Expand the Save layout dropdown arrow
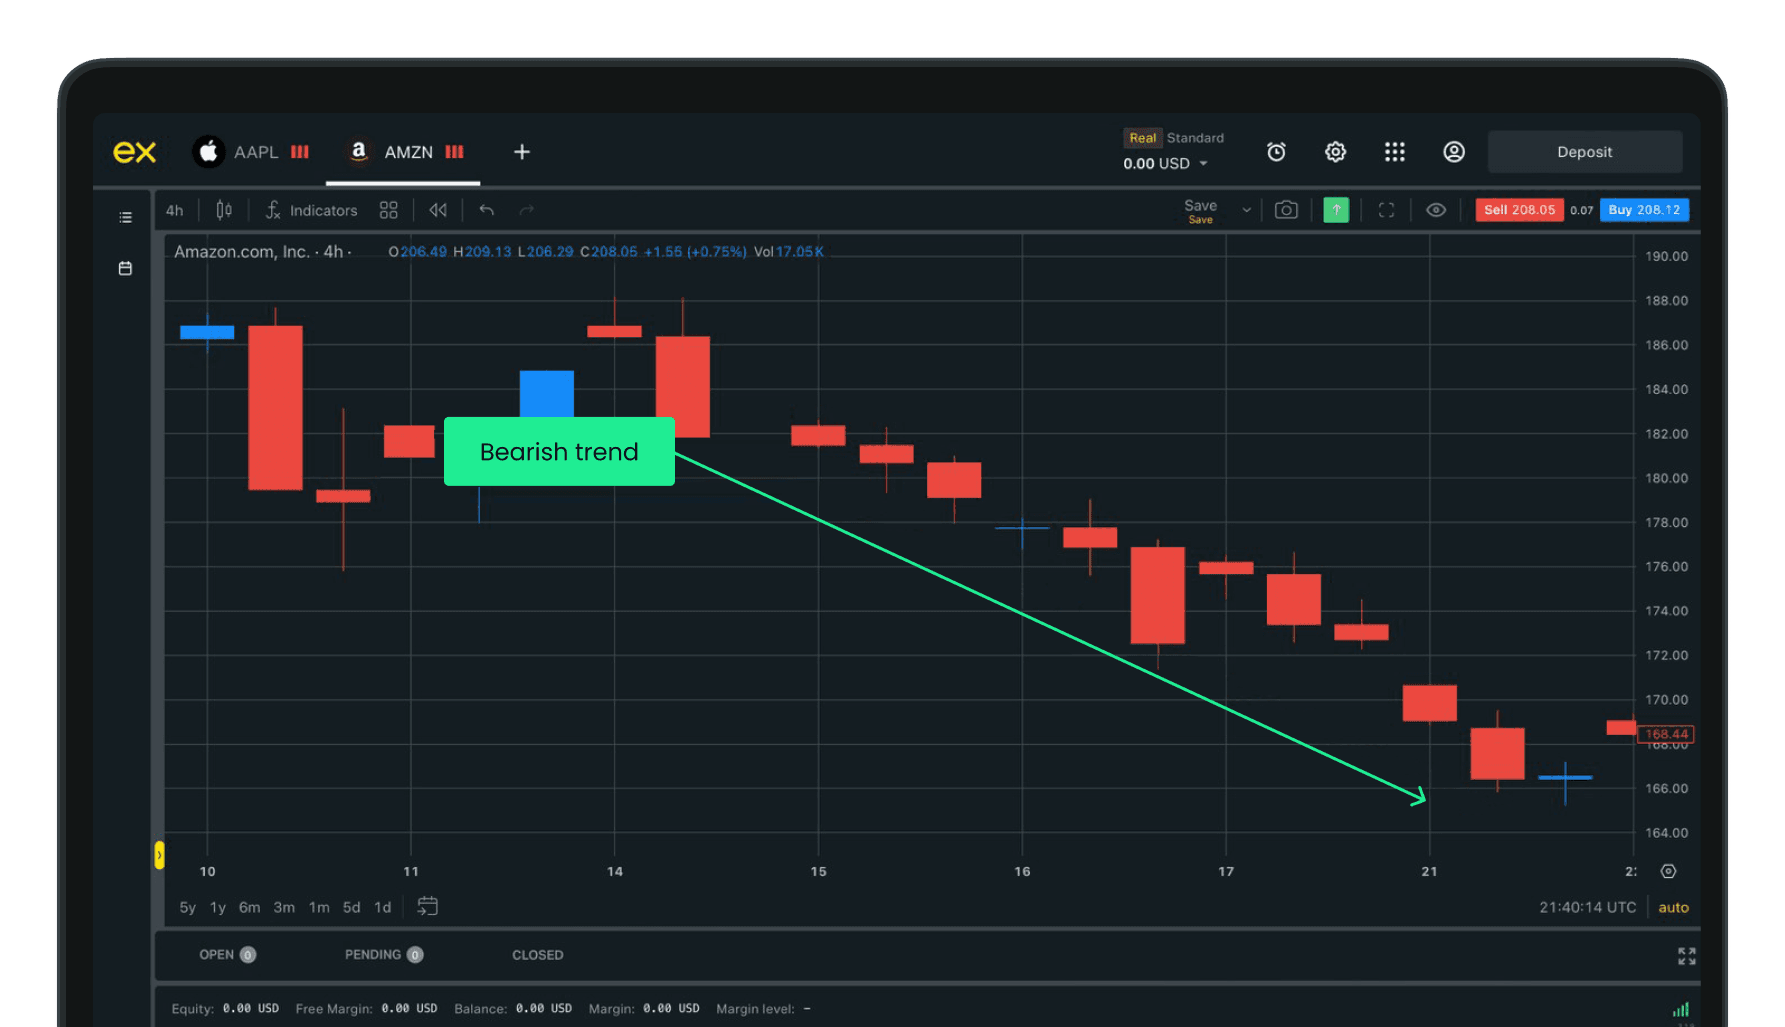This screenshot has height=1027, width=1785. coord(1246,210)
